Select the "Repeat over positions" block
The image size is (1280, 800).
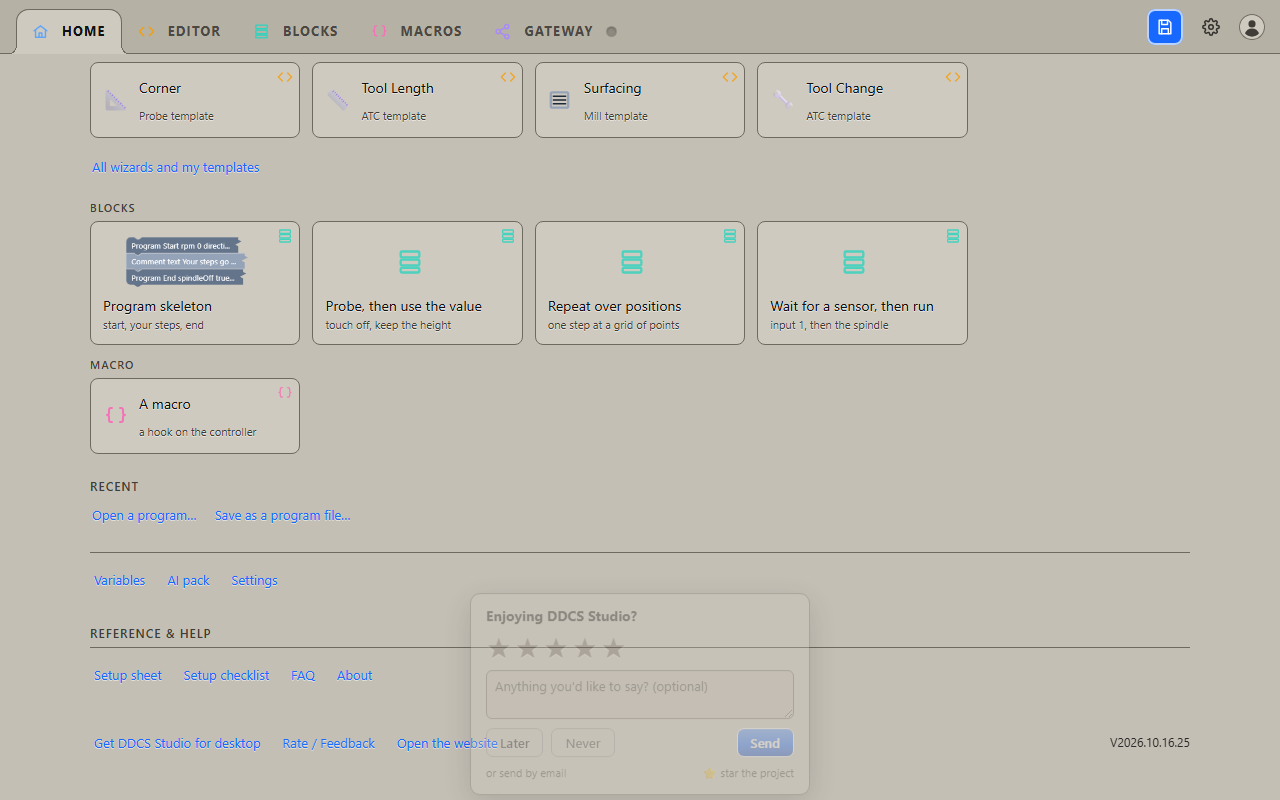coord(640,283)
